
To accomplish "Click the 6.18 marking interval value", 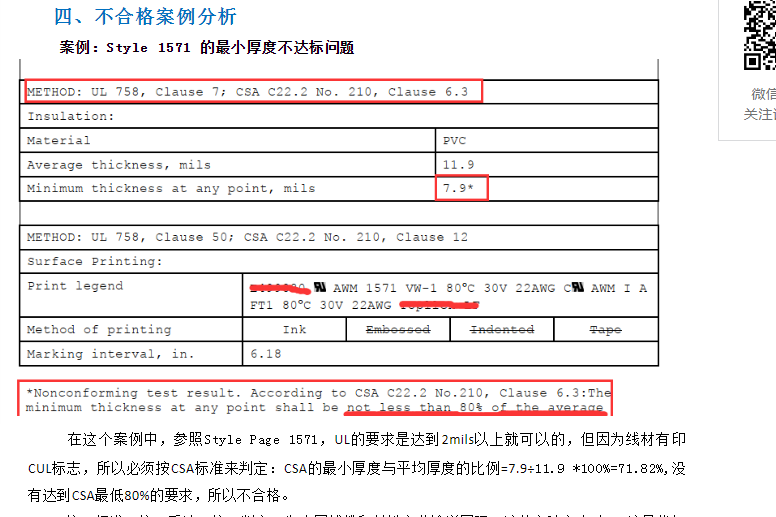I will pyautogui.click(x=267, y=354).
